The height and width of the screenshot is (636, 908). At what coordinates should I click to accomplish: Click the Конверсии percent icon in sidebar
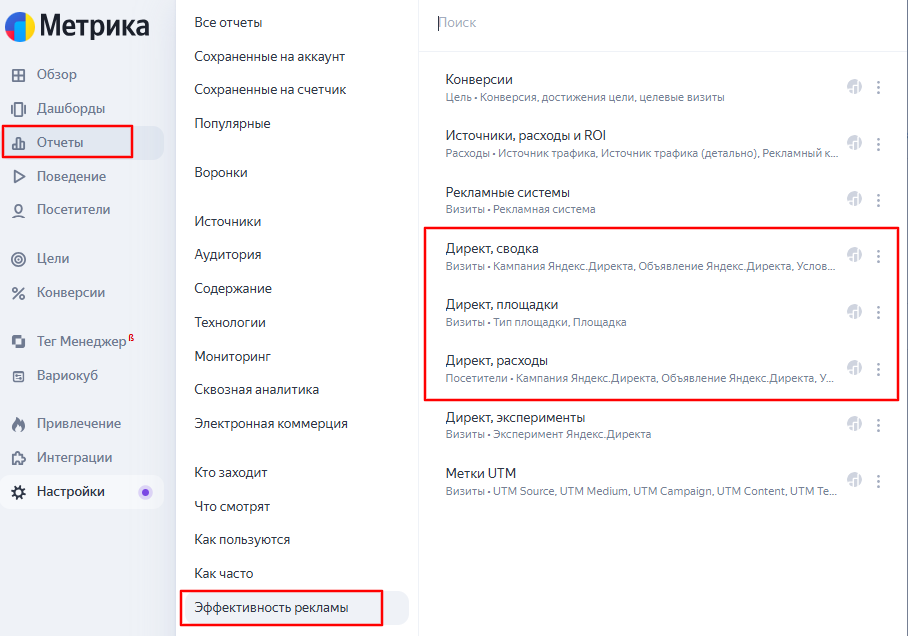click(x=19, y=293)
